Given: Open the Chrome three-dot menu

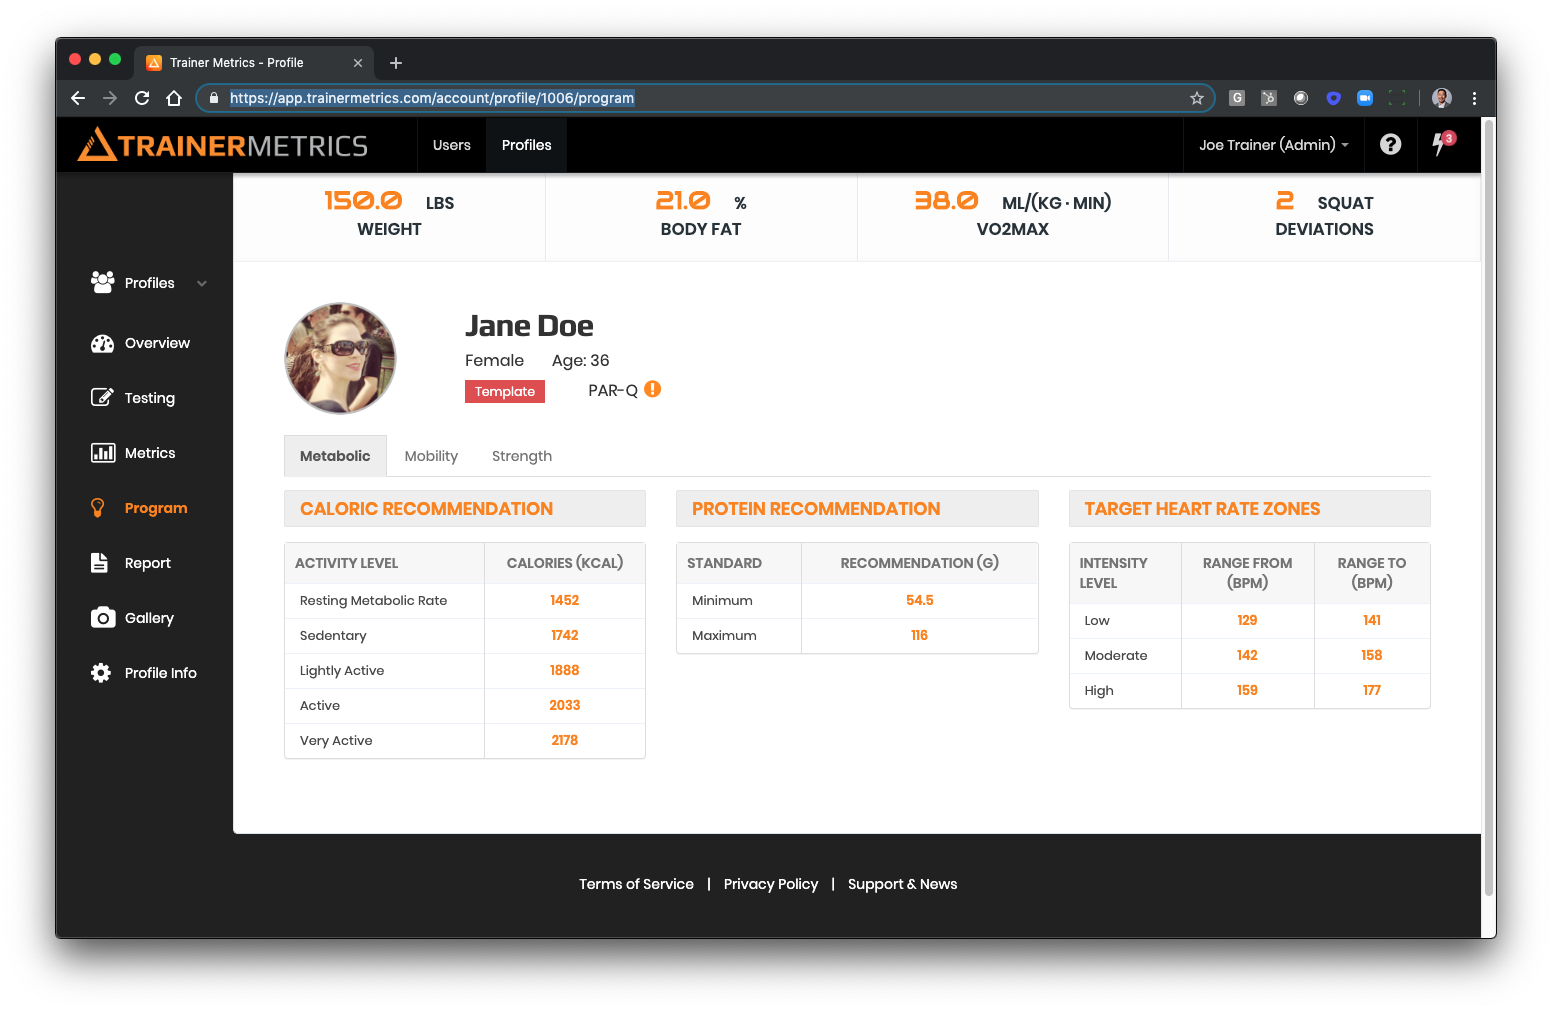Looking at the screenshot, I should (1474, 98).
